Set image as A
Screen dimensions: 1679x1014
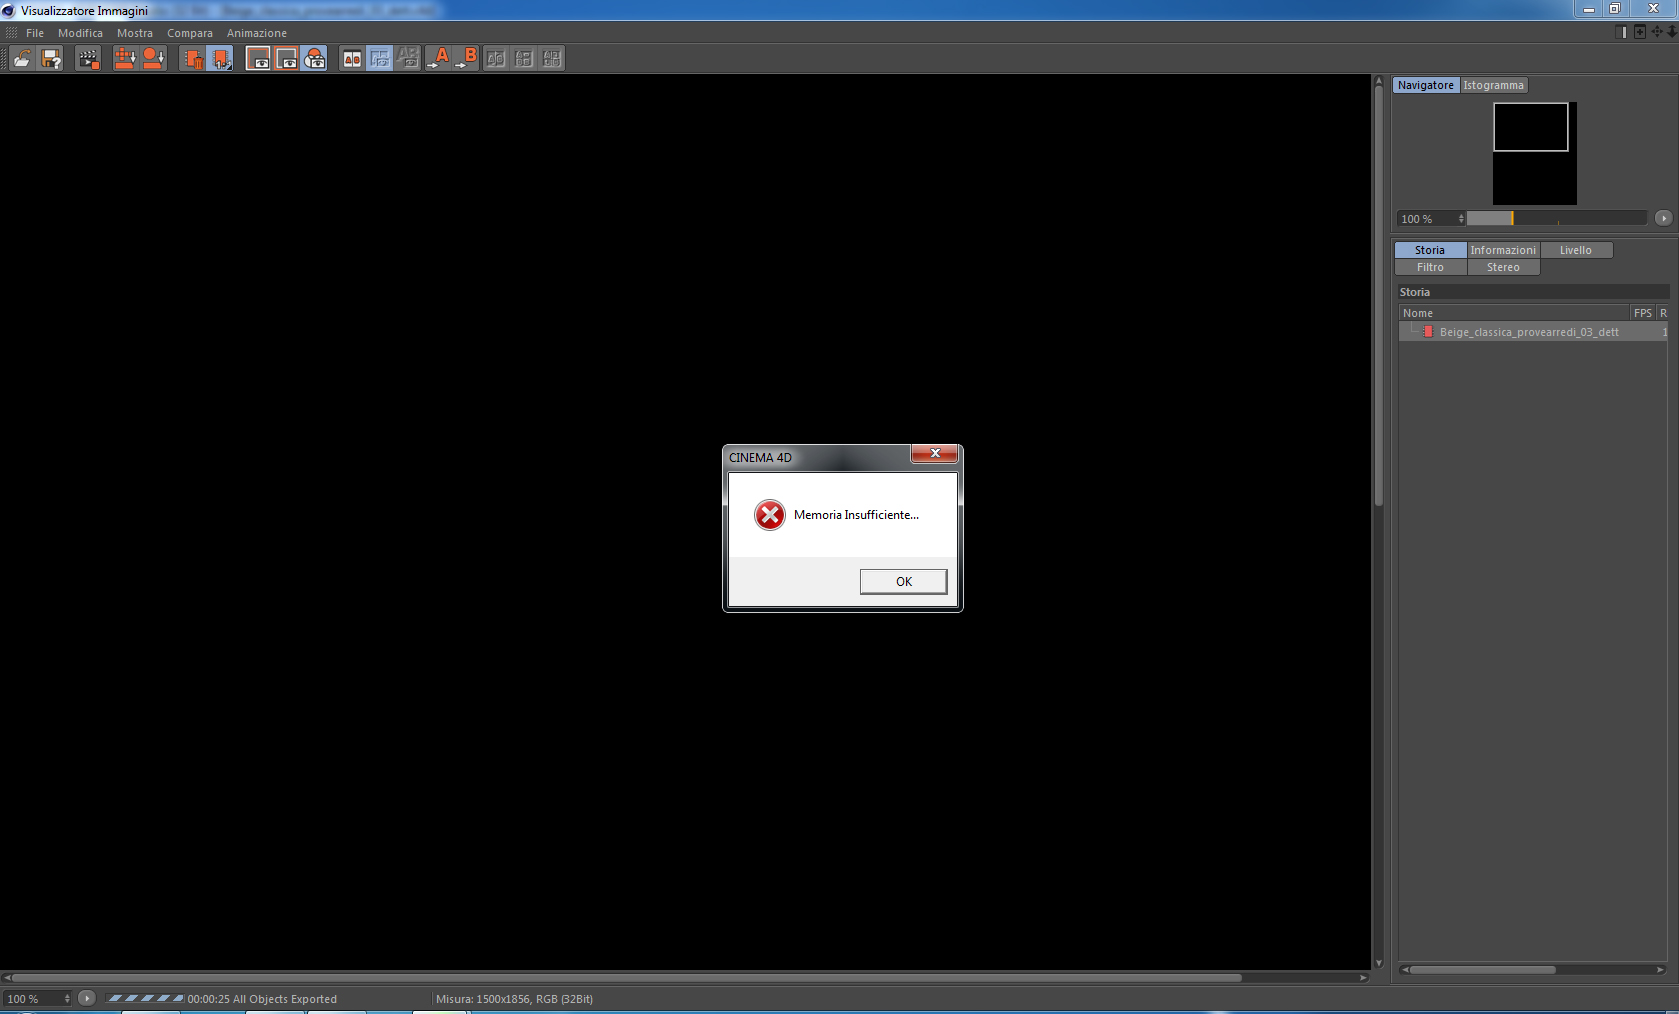[438, 58]
